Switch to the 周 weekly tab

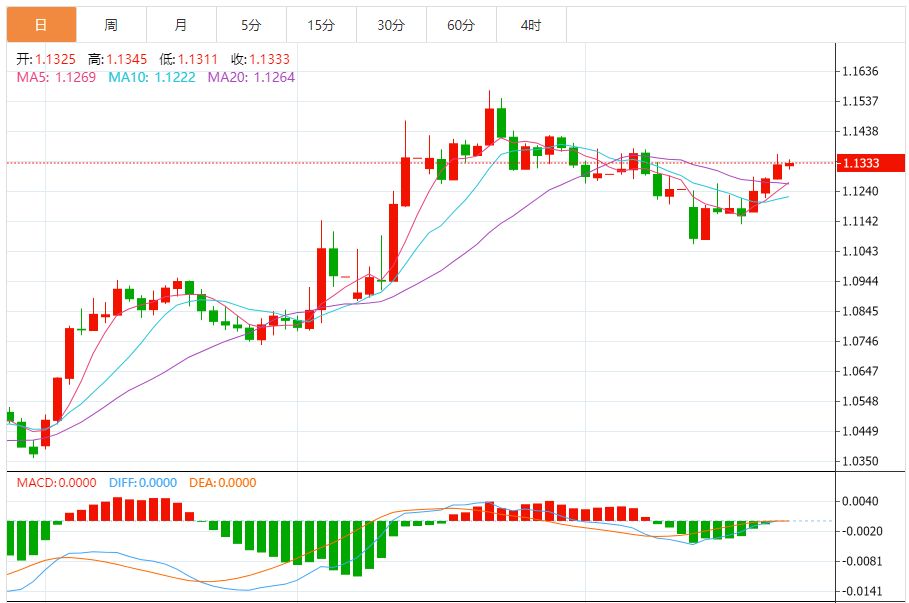(x=111, y=25)
